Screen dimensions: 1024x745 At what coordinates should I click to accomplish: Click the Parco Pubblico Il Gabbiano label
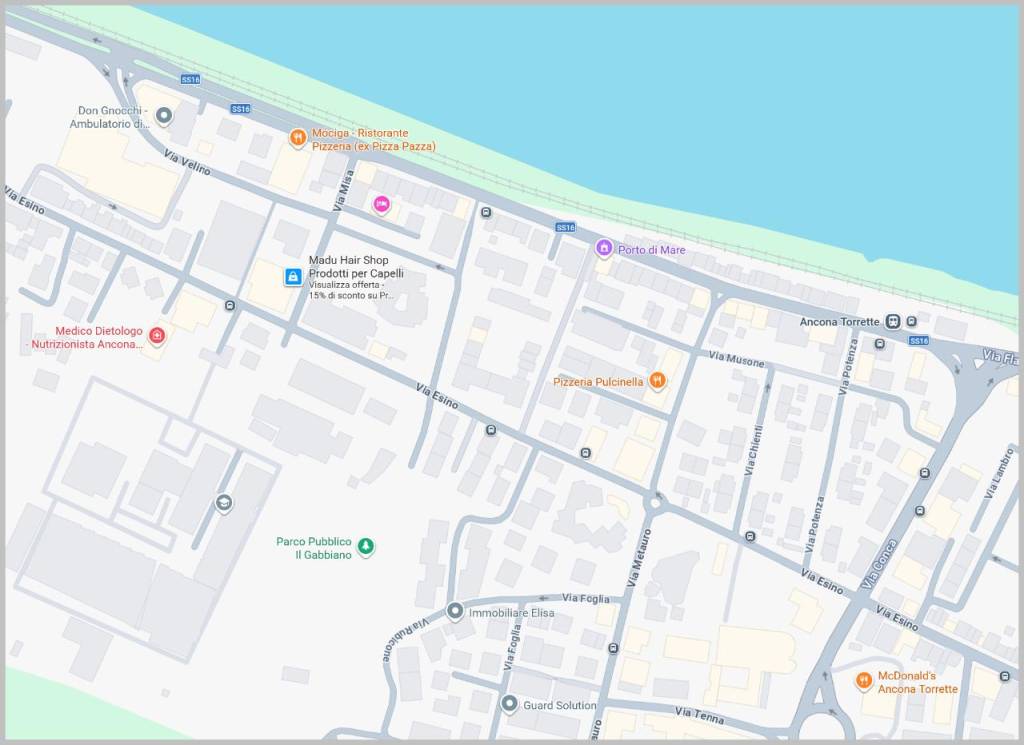click(314, 548)
